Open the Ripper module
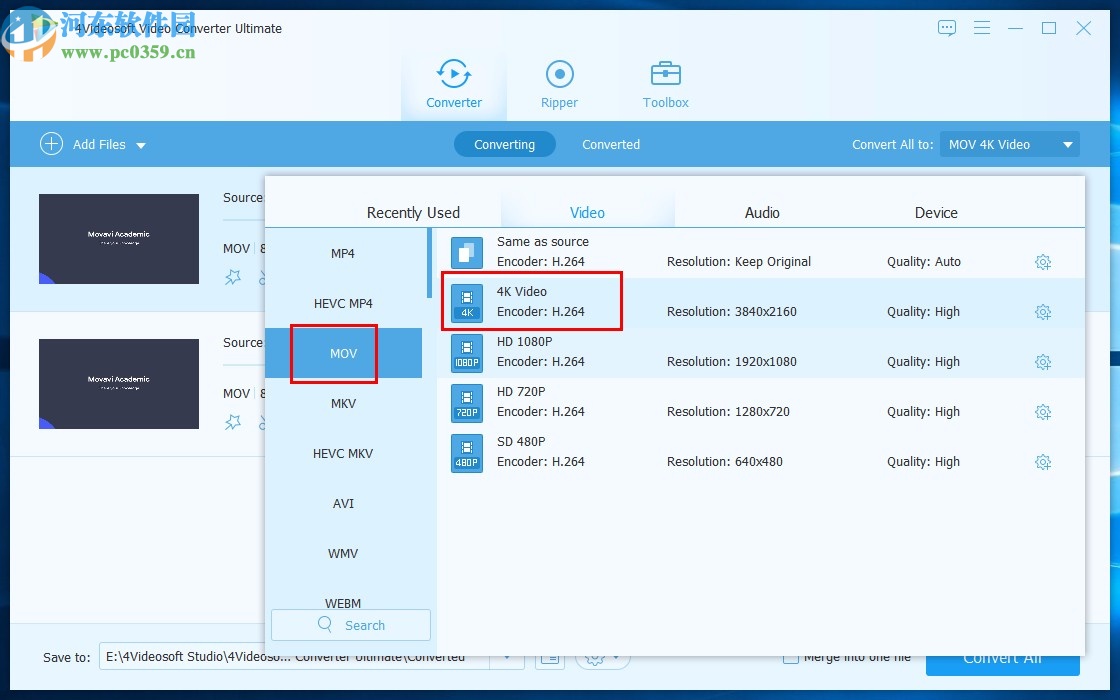Screen dimensions: 1120x700 (559, 84)
